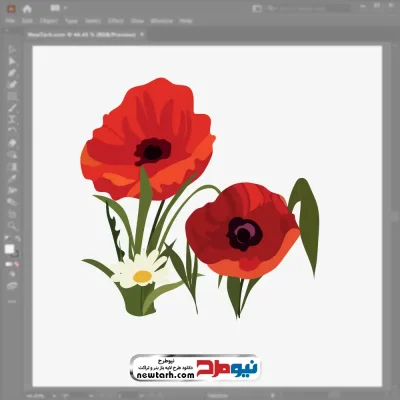400x400 pixels.
Task: Open the Effect menu
Action: coord(116,21)
